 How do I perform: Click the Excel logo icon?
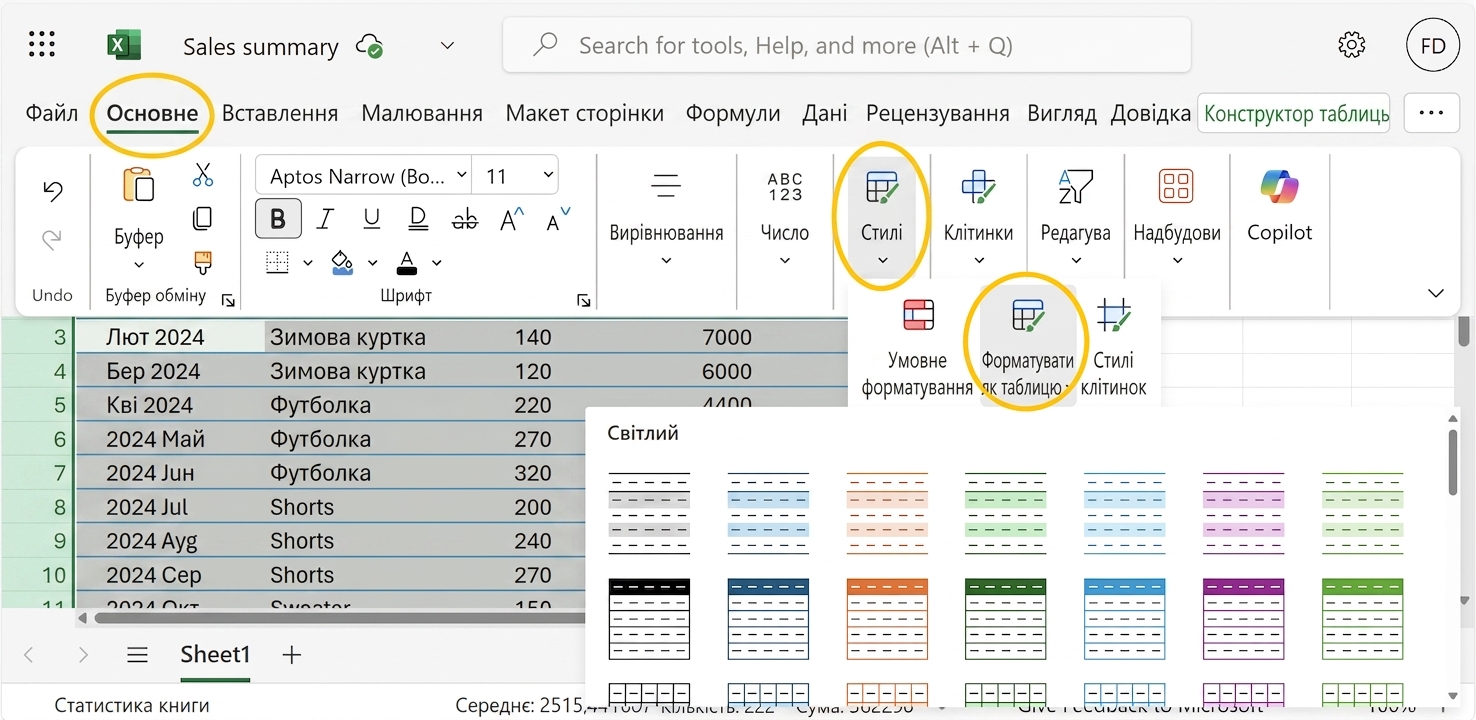coord(124,45)
